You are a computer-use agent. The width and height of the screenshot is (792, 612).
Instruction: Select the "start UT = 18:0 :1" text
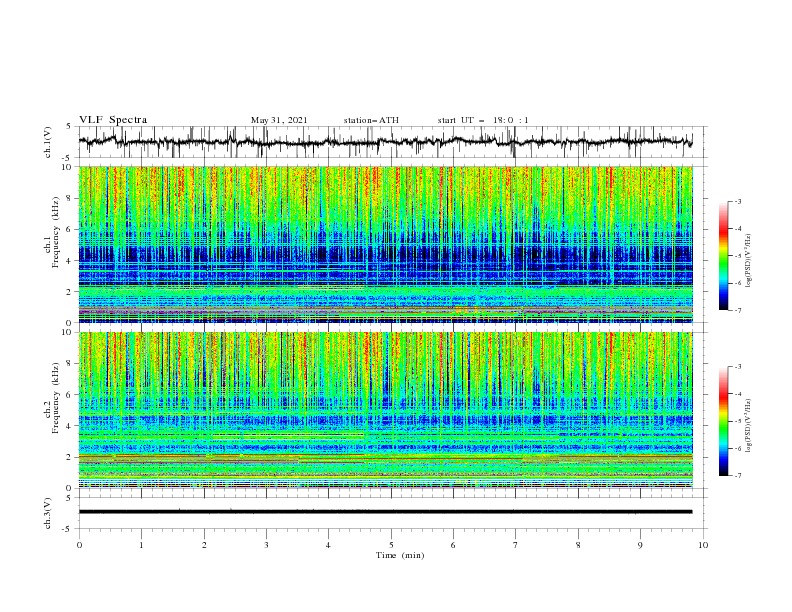coord(483,120)
